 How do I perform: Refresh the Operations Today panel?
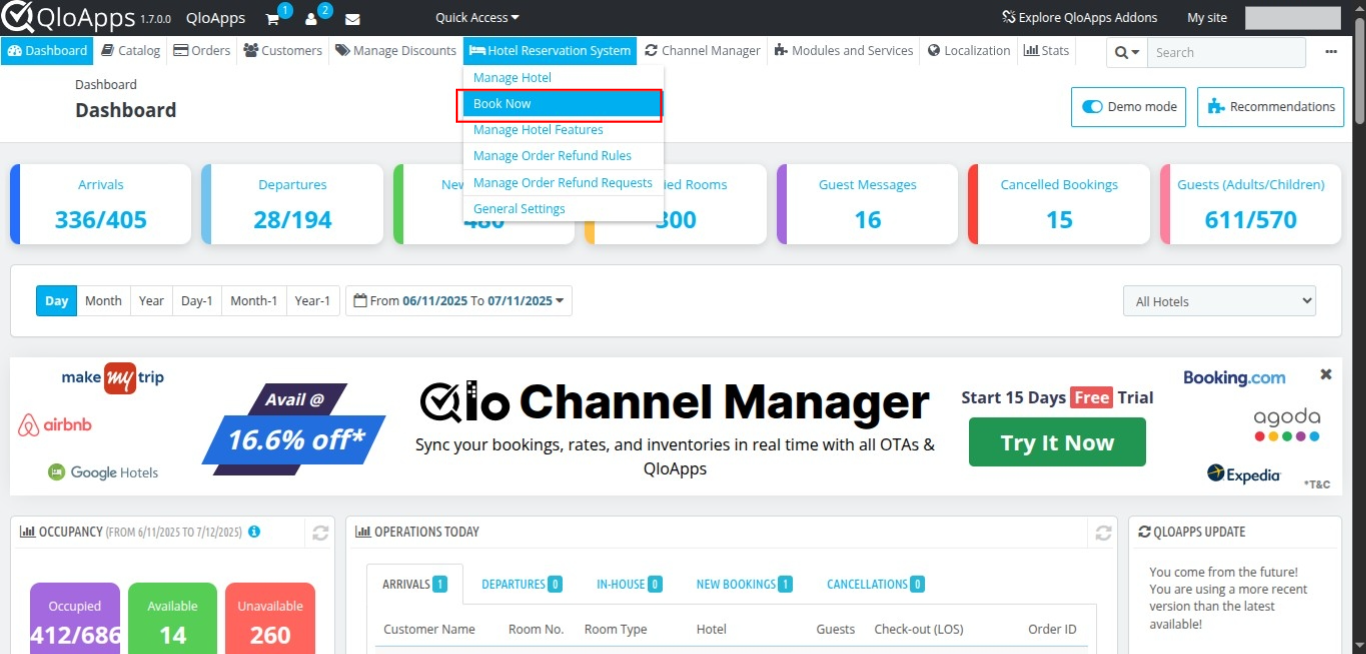pos(1103,533)
